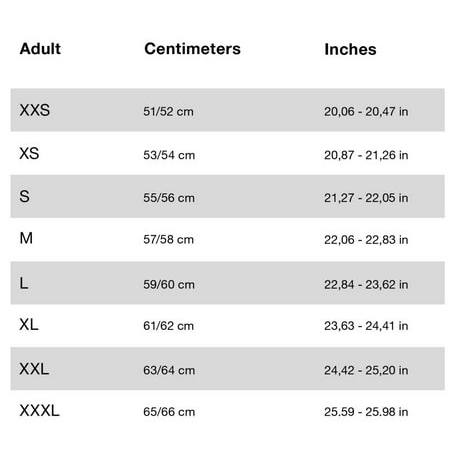Select the XL size label
The height and width of the screenshot is (462, 462).
click(x=29, y=325)
